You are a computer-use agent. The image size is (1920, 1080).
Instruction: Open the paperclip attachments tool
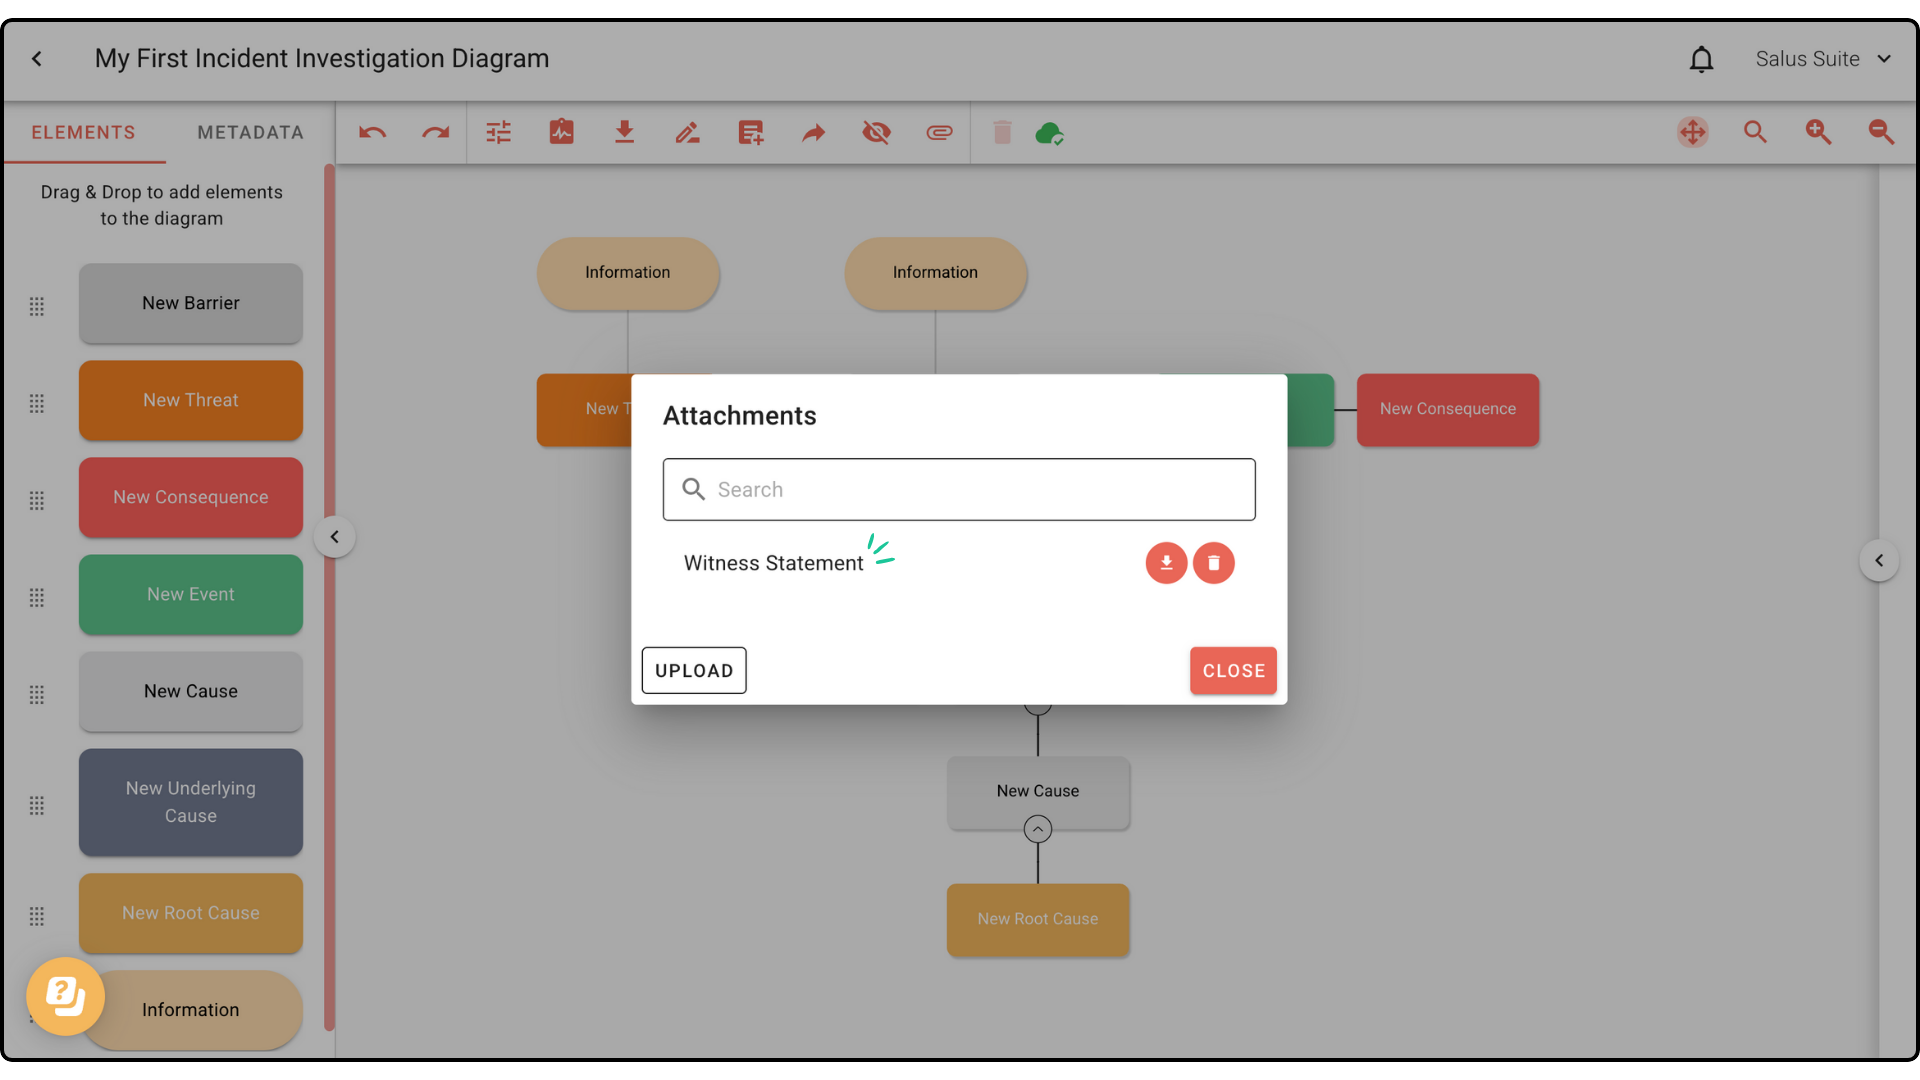pyautogui.click(x=939, y=132)
